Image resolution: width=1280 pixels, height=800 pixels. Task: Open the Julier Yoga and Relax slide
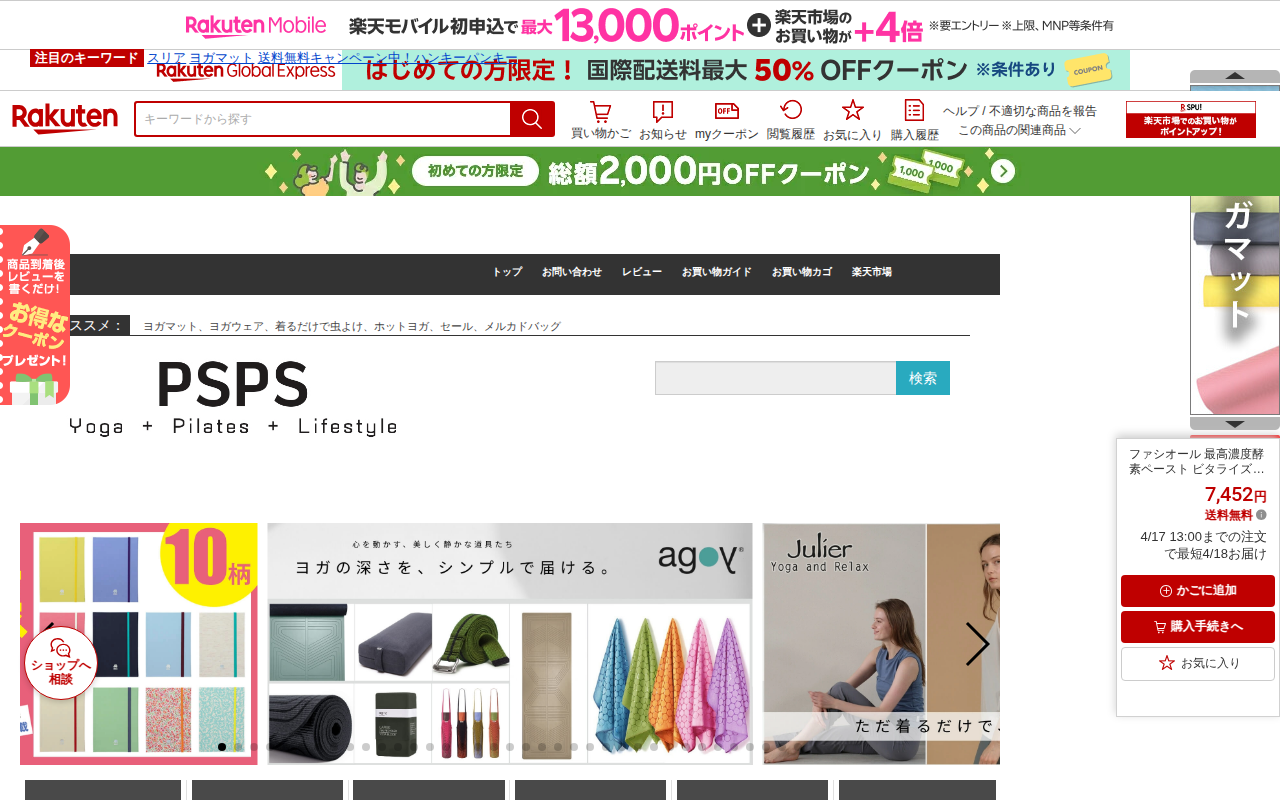tap(881, 644)
